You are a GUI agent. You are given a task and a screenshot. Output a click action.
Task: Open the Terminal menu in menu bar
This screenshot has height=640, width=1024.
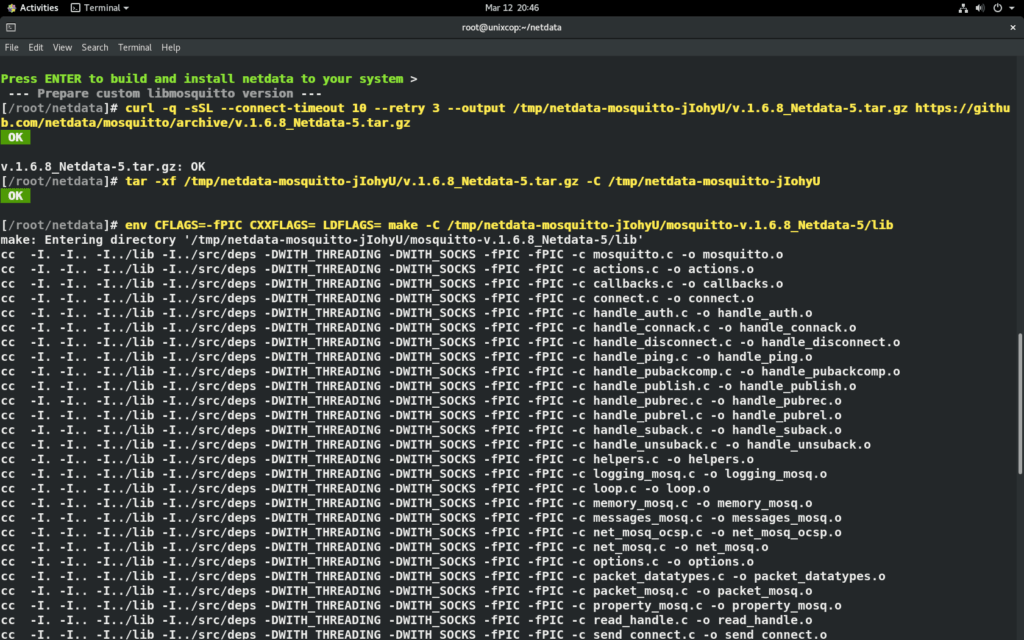coord(135,48)
